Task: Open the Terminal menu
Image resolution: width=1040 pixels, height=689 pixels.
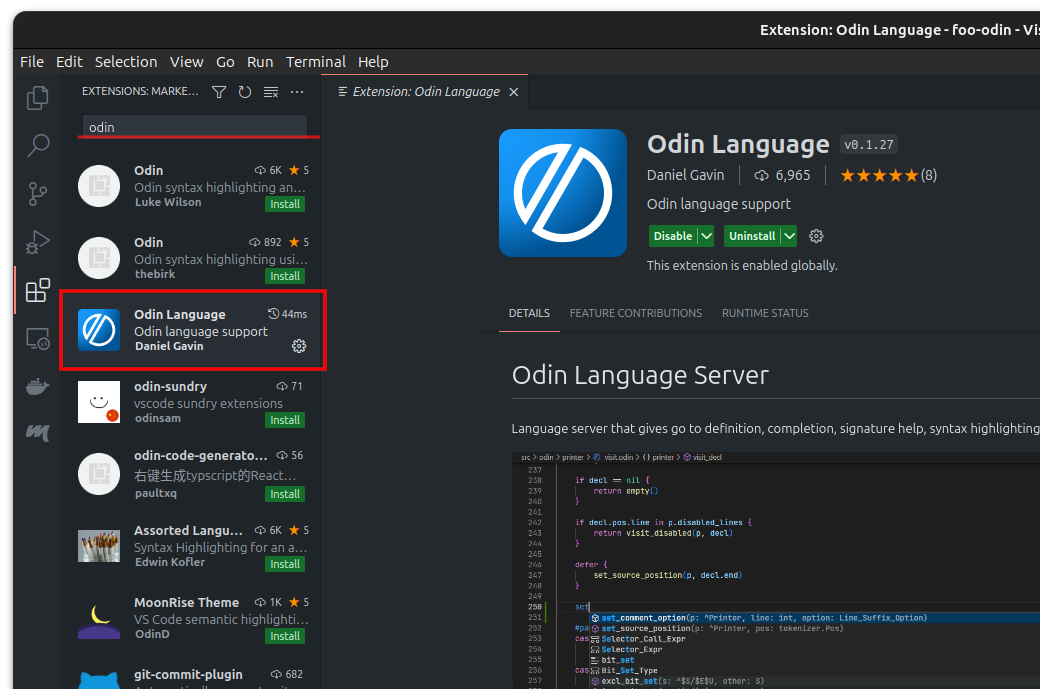Action: [x=316, y=62]
